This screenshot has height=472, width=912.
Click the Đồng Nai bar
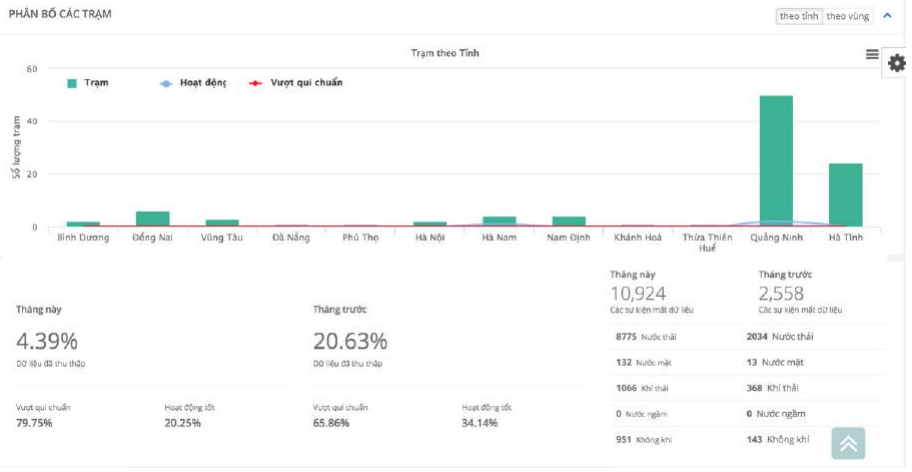coord(152,219)
